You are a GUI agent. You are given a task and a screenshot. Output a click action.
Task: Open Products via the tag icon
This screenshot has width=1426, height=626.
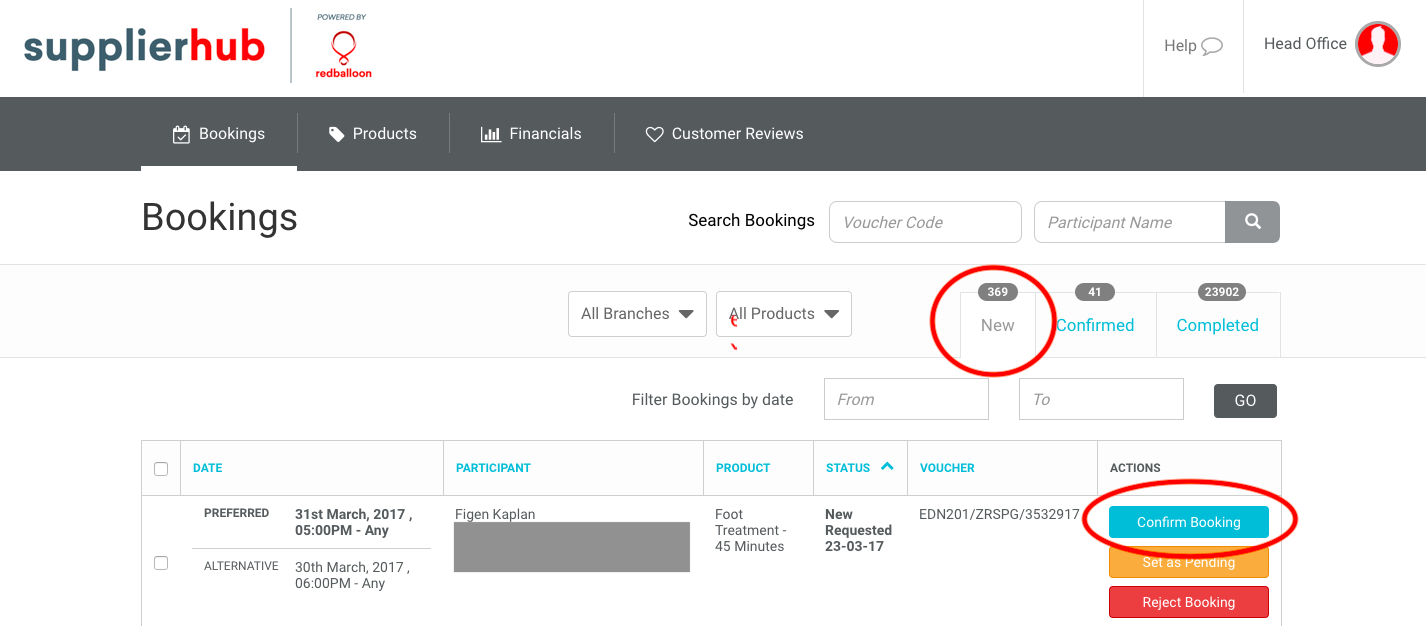coord(337,132)
